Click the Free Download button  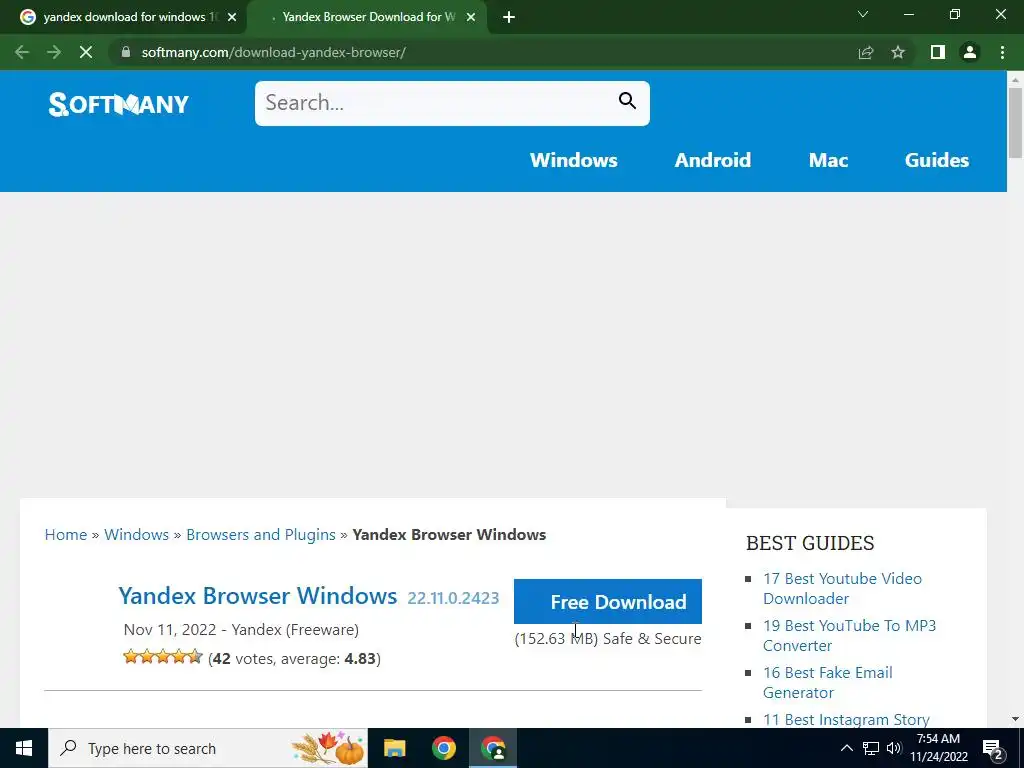(x=608, y=601)
